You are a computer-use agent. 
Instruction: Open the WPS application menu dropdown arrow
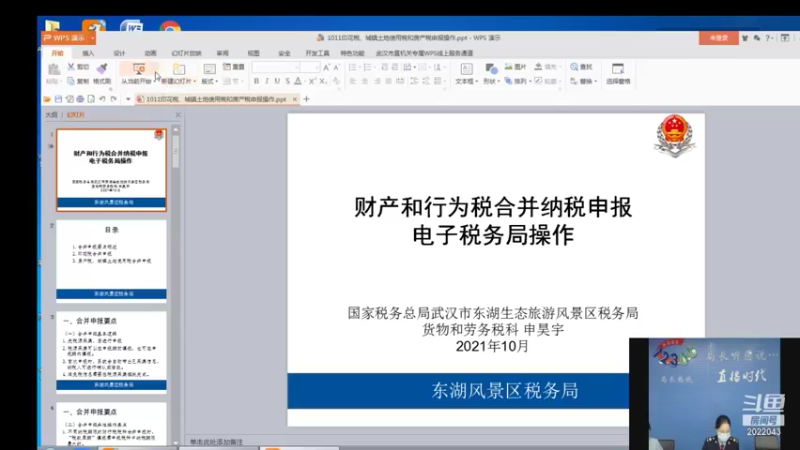pos(92,38)
